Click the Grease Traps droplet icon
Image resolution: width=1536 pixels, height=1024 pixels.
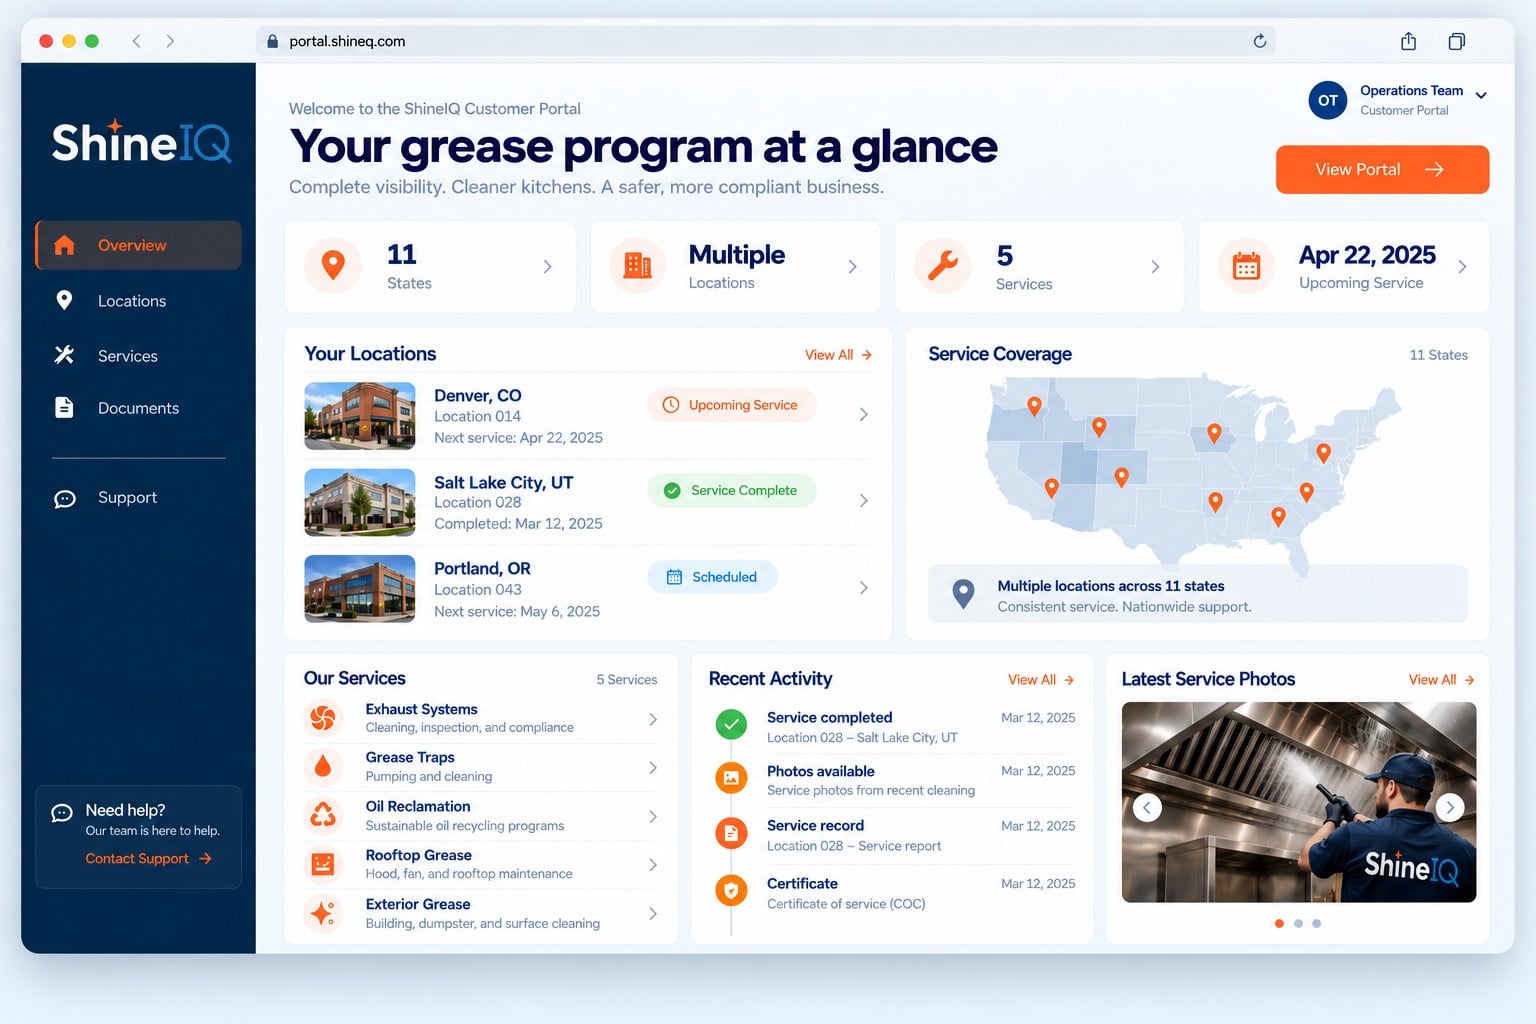[323, 766]
